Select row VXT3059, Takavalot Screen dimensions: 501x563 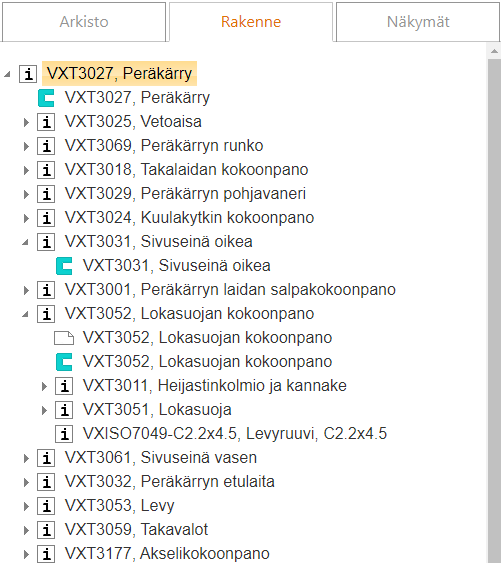(136, 530)
